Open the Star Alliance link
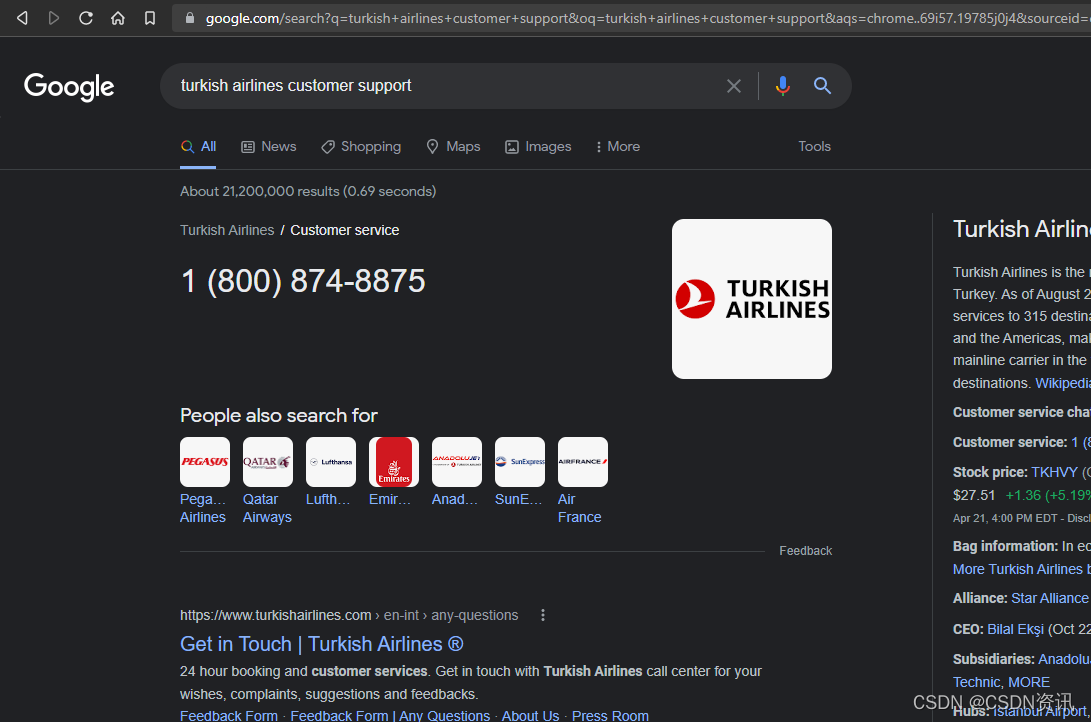The width and height of the screenshot is (1091, 722). click(1049, 598)
